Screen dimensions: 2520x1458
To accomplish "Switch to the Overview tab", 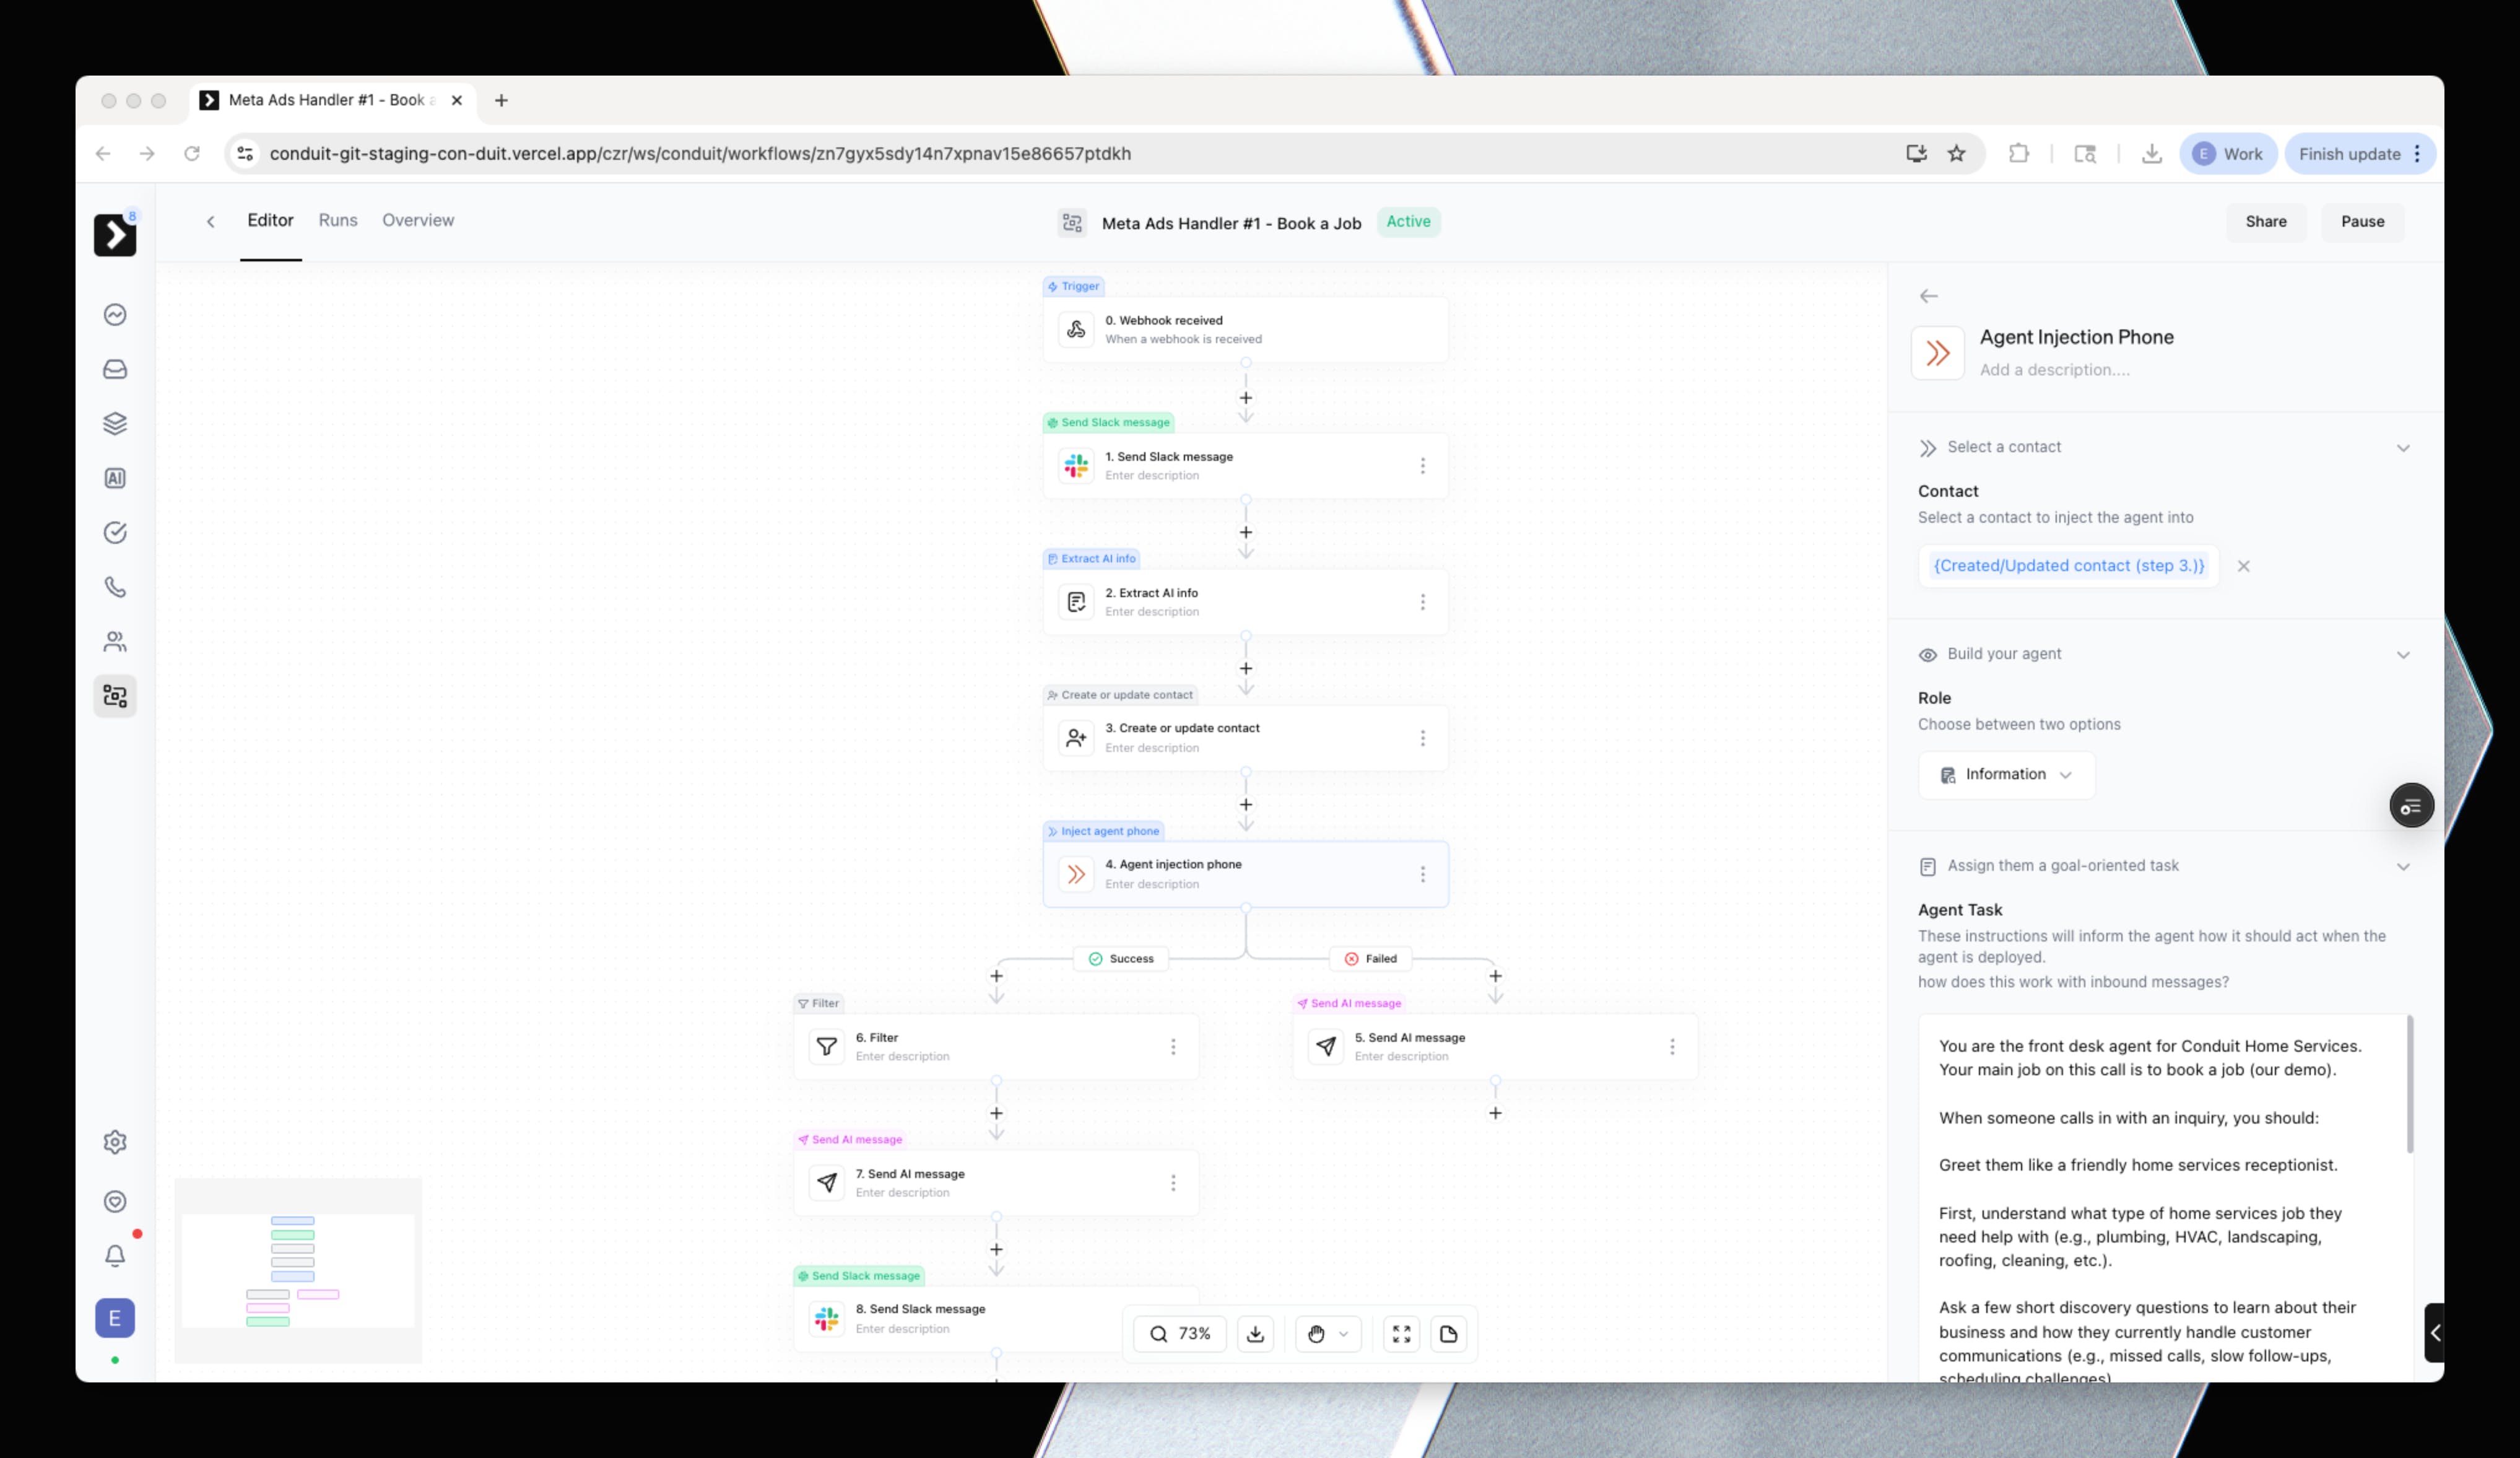I will pyautogui.click(x=418, y=220).
